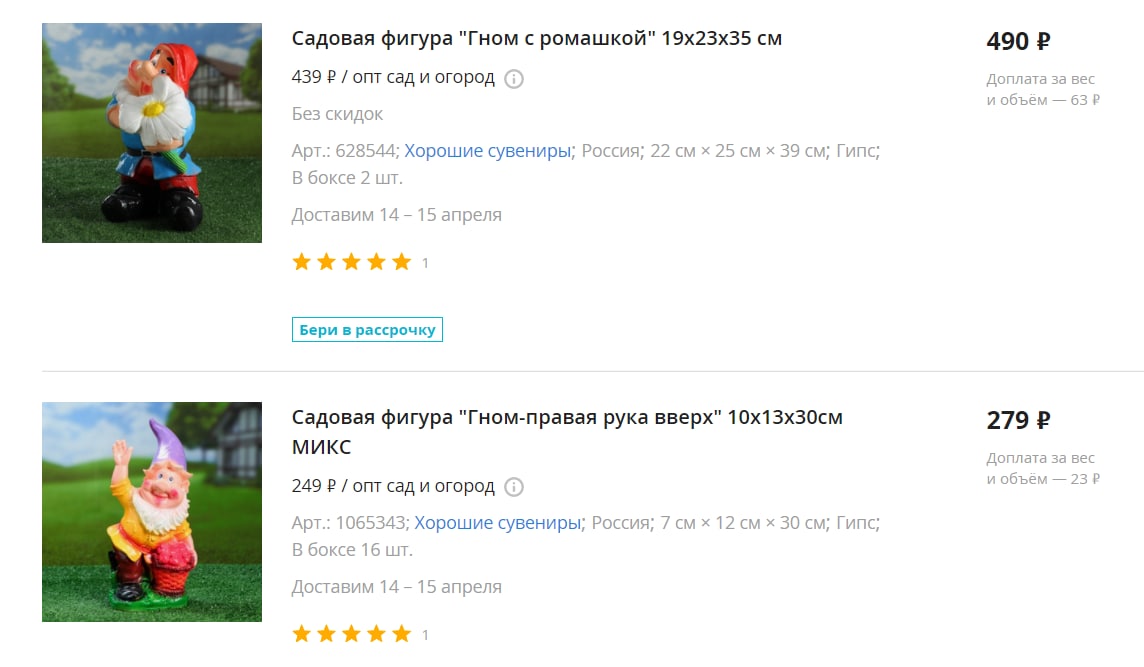
Task: Open product title "Гном с ромашкой" 19х23х35 см
Action: [536, 38]
